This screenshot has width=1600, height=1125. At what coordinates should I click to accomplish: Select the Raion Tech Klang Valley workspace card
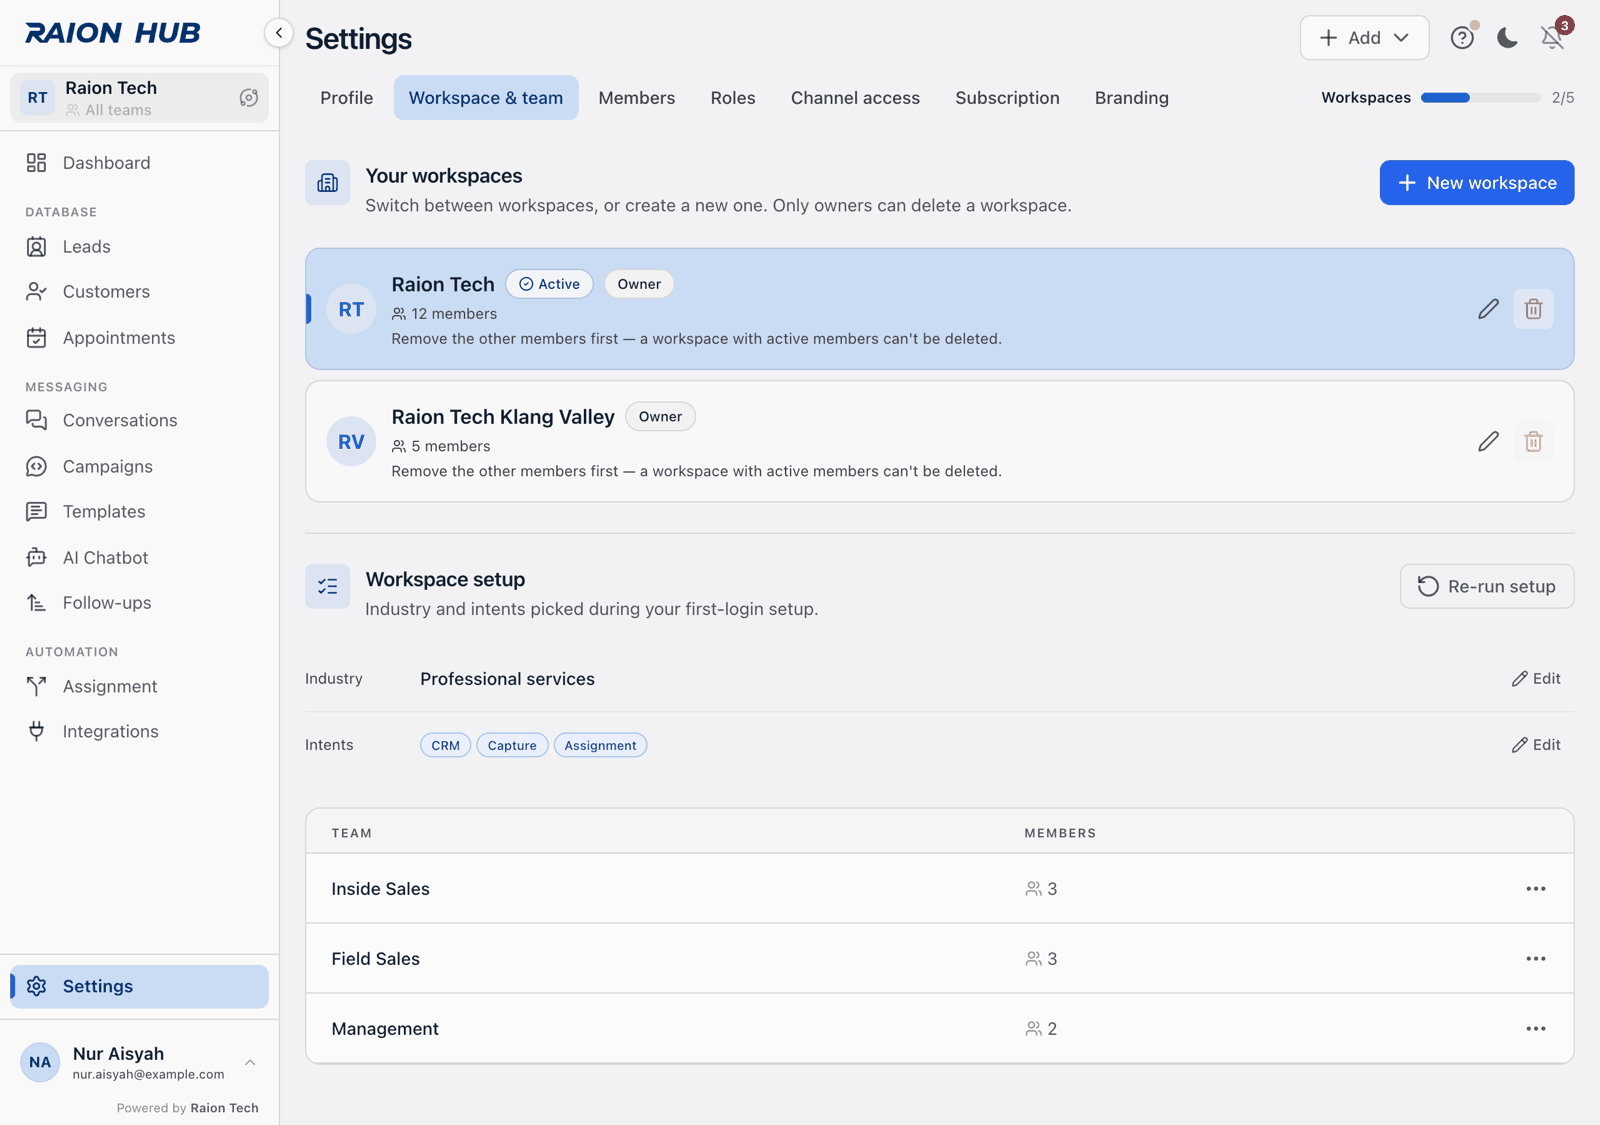[940, 441]
